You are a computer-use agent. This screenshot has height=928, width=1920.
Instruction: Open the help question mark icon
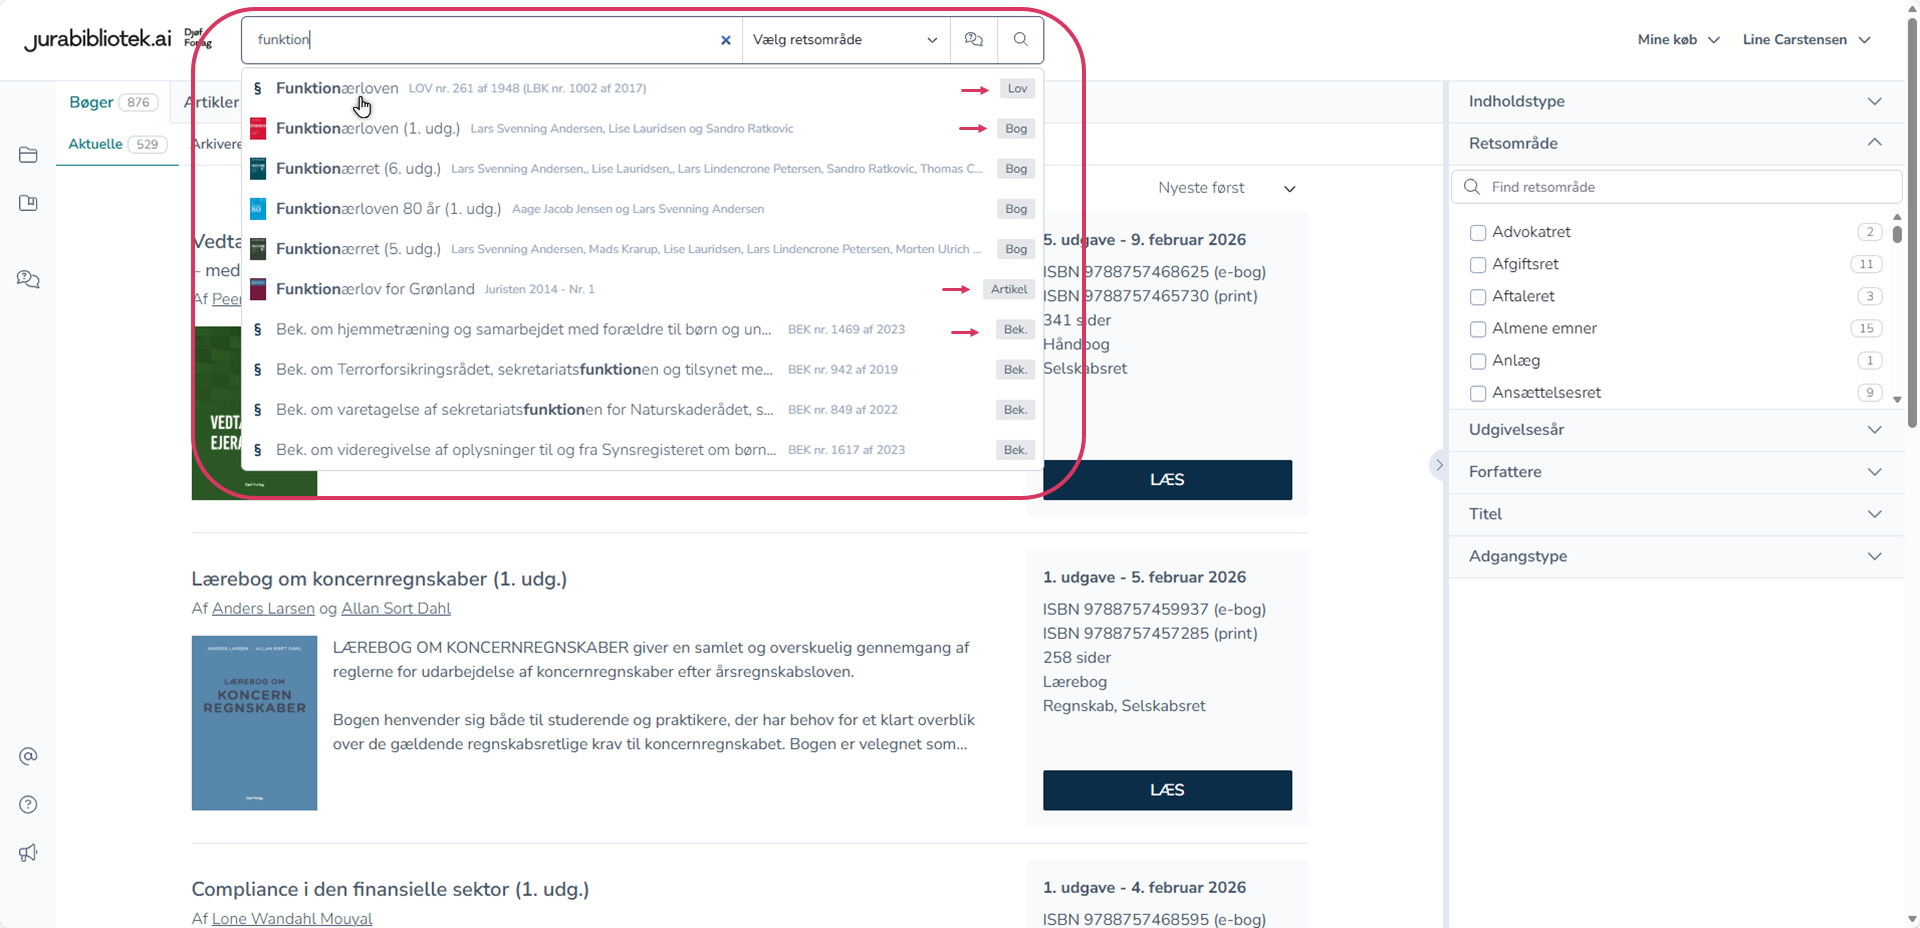(28, 805)
